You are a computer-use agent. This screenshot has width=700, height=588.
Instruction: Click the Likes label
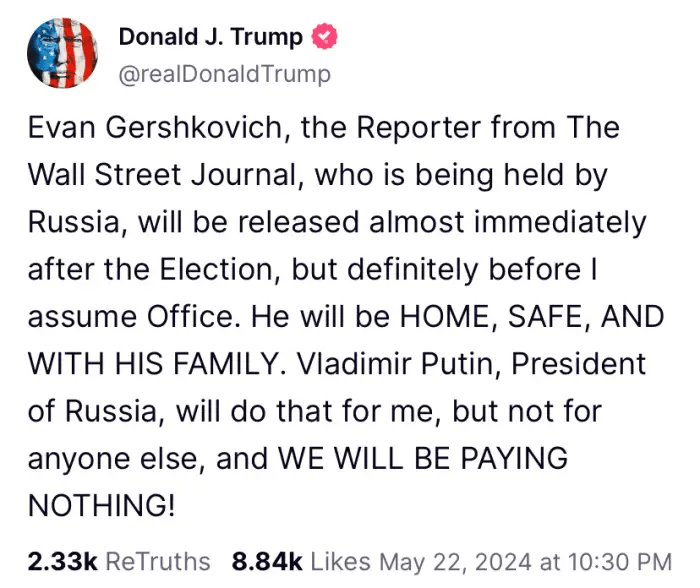click(340, 561)
